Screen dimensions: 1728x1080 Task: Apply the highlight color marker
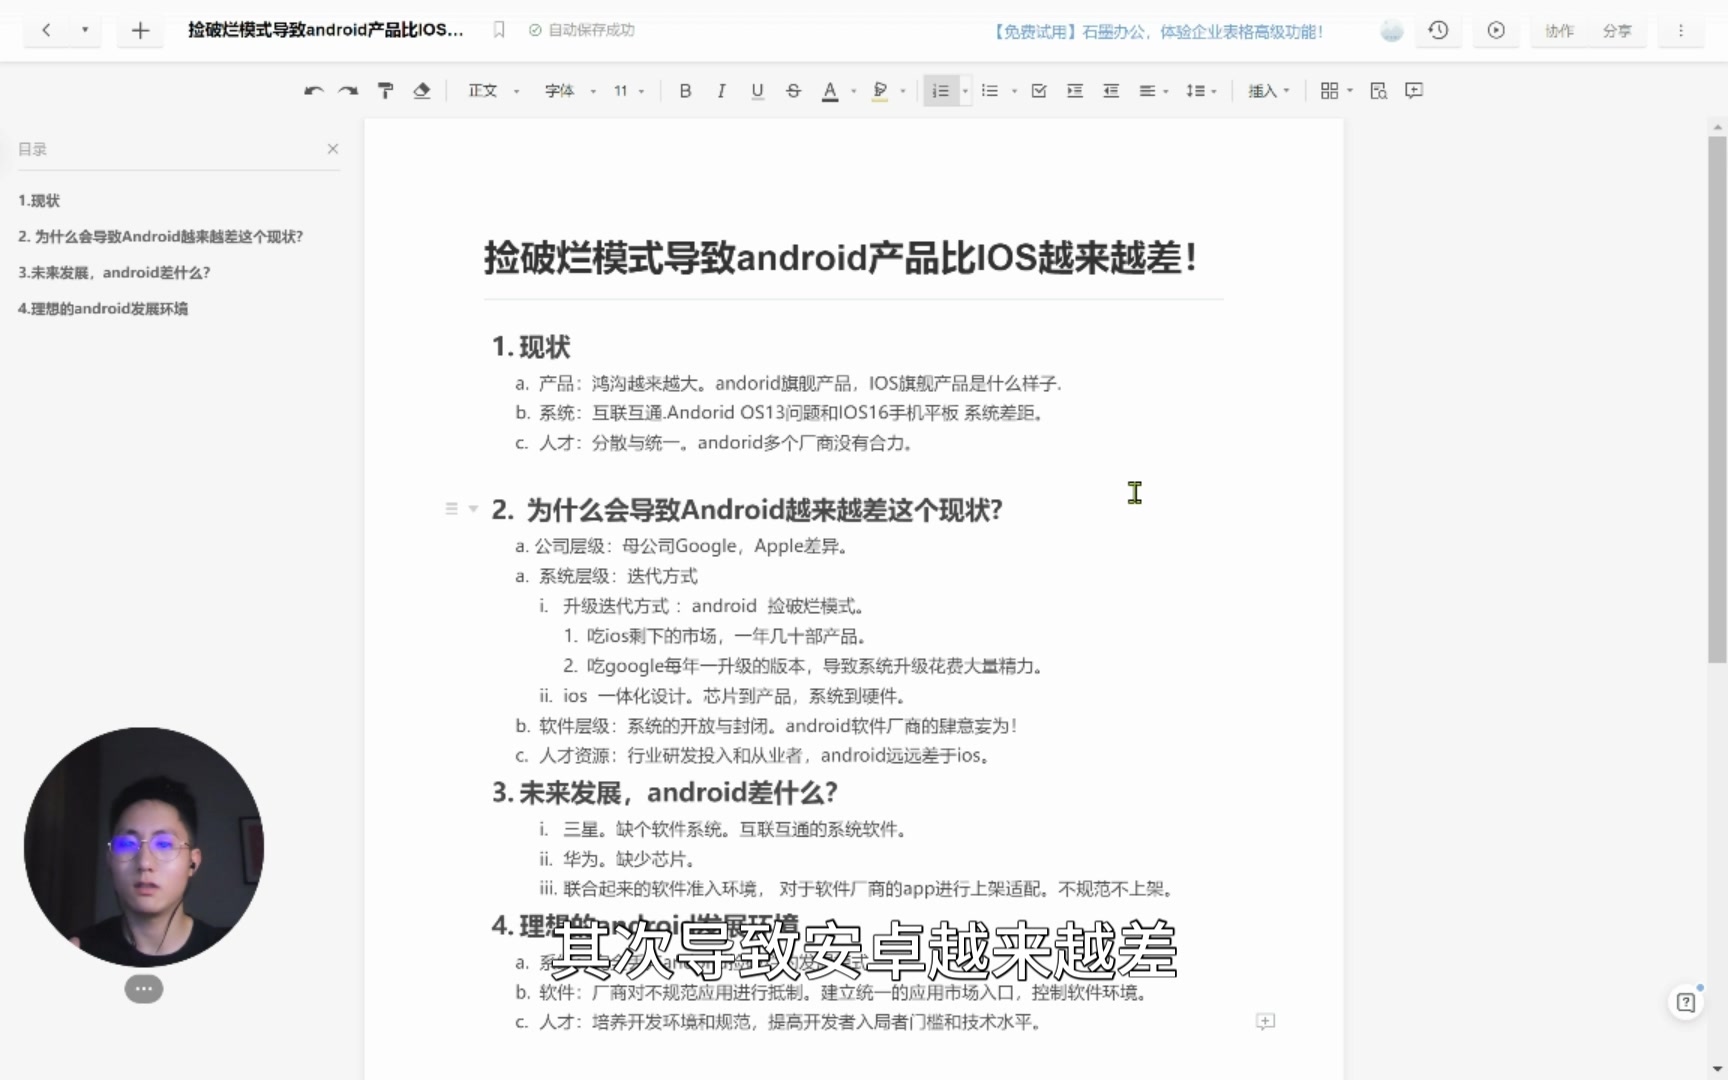point(880,91)
